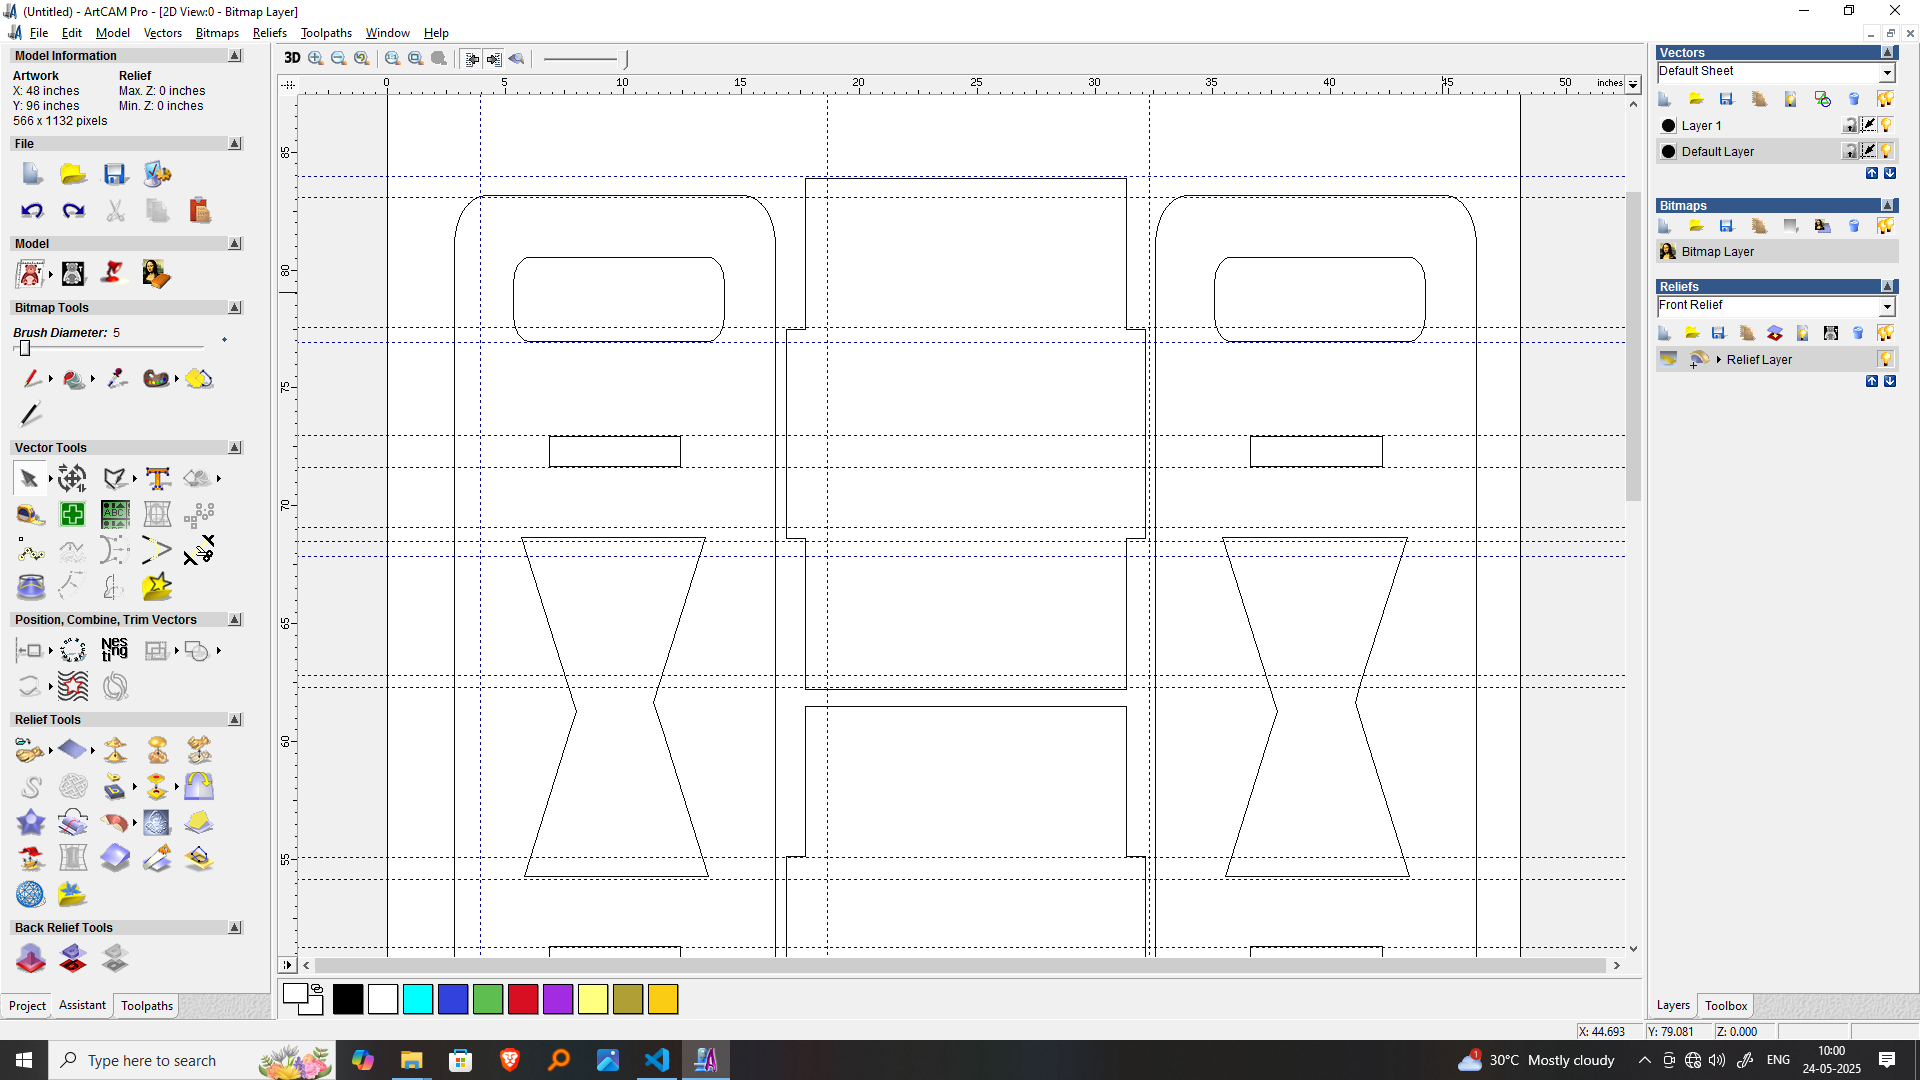This screenshot has height=1080, width=1920.
Task: Click the New Model file icon
Action: (x=32, y=174)
